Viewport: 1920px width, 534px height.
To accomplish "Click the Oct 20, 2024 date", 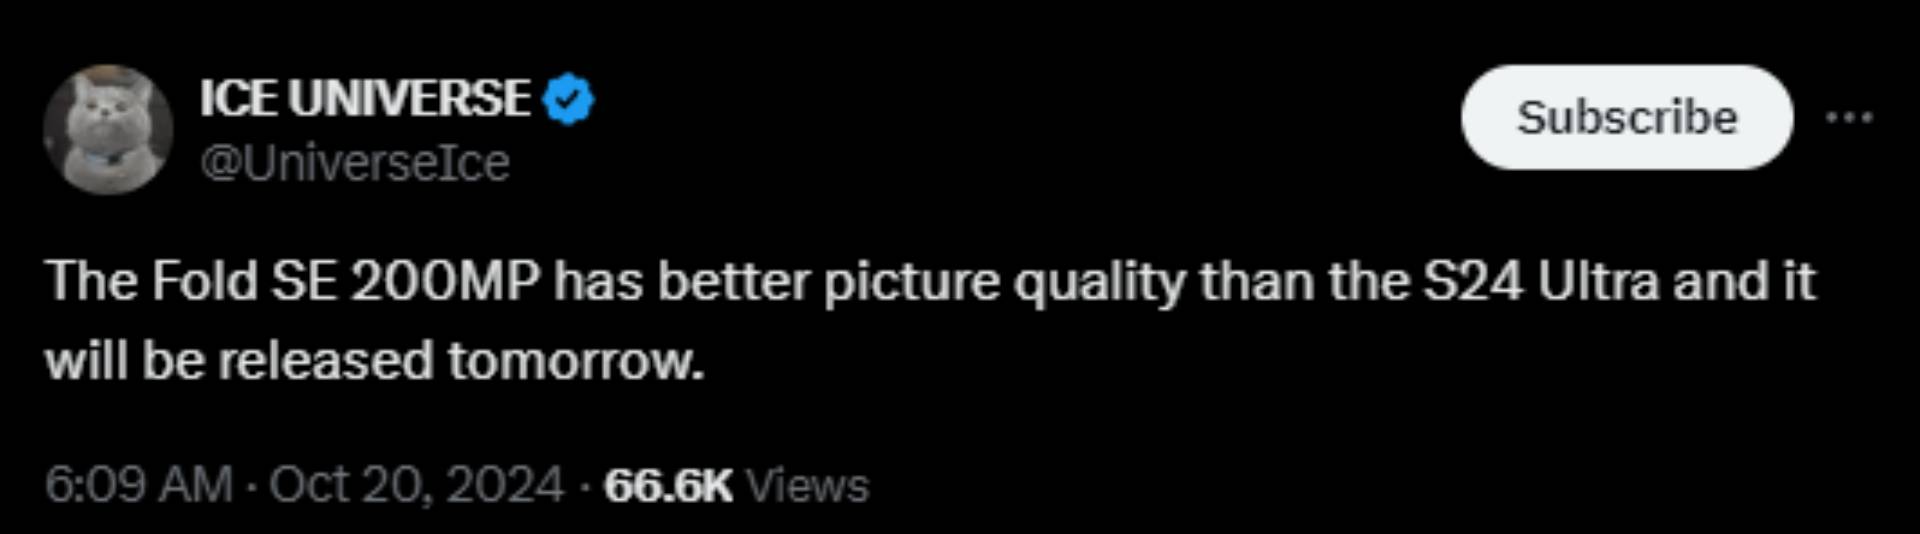I will (x=416, y=485).
